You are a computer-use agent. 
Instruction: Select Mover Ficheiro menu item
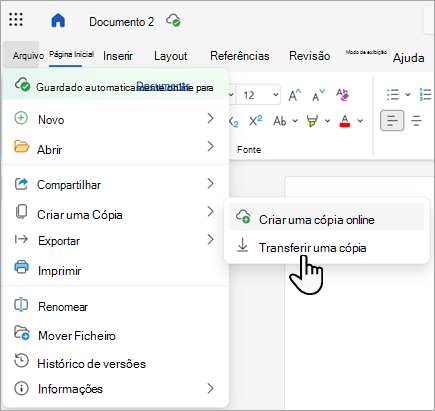(115, 335)
